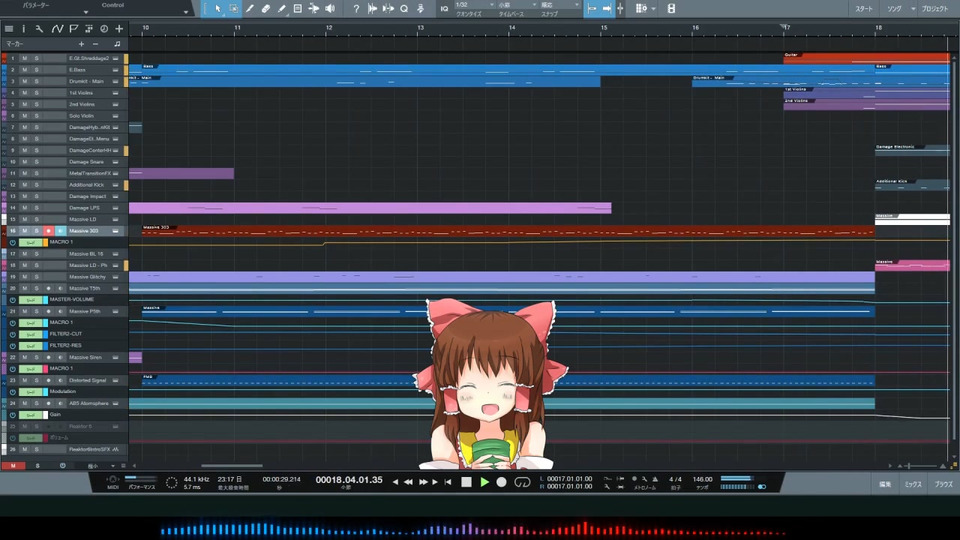960x540 pixels.
Task: Select the Range tool
Action: coord(234,9)
